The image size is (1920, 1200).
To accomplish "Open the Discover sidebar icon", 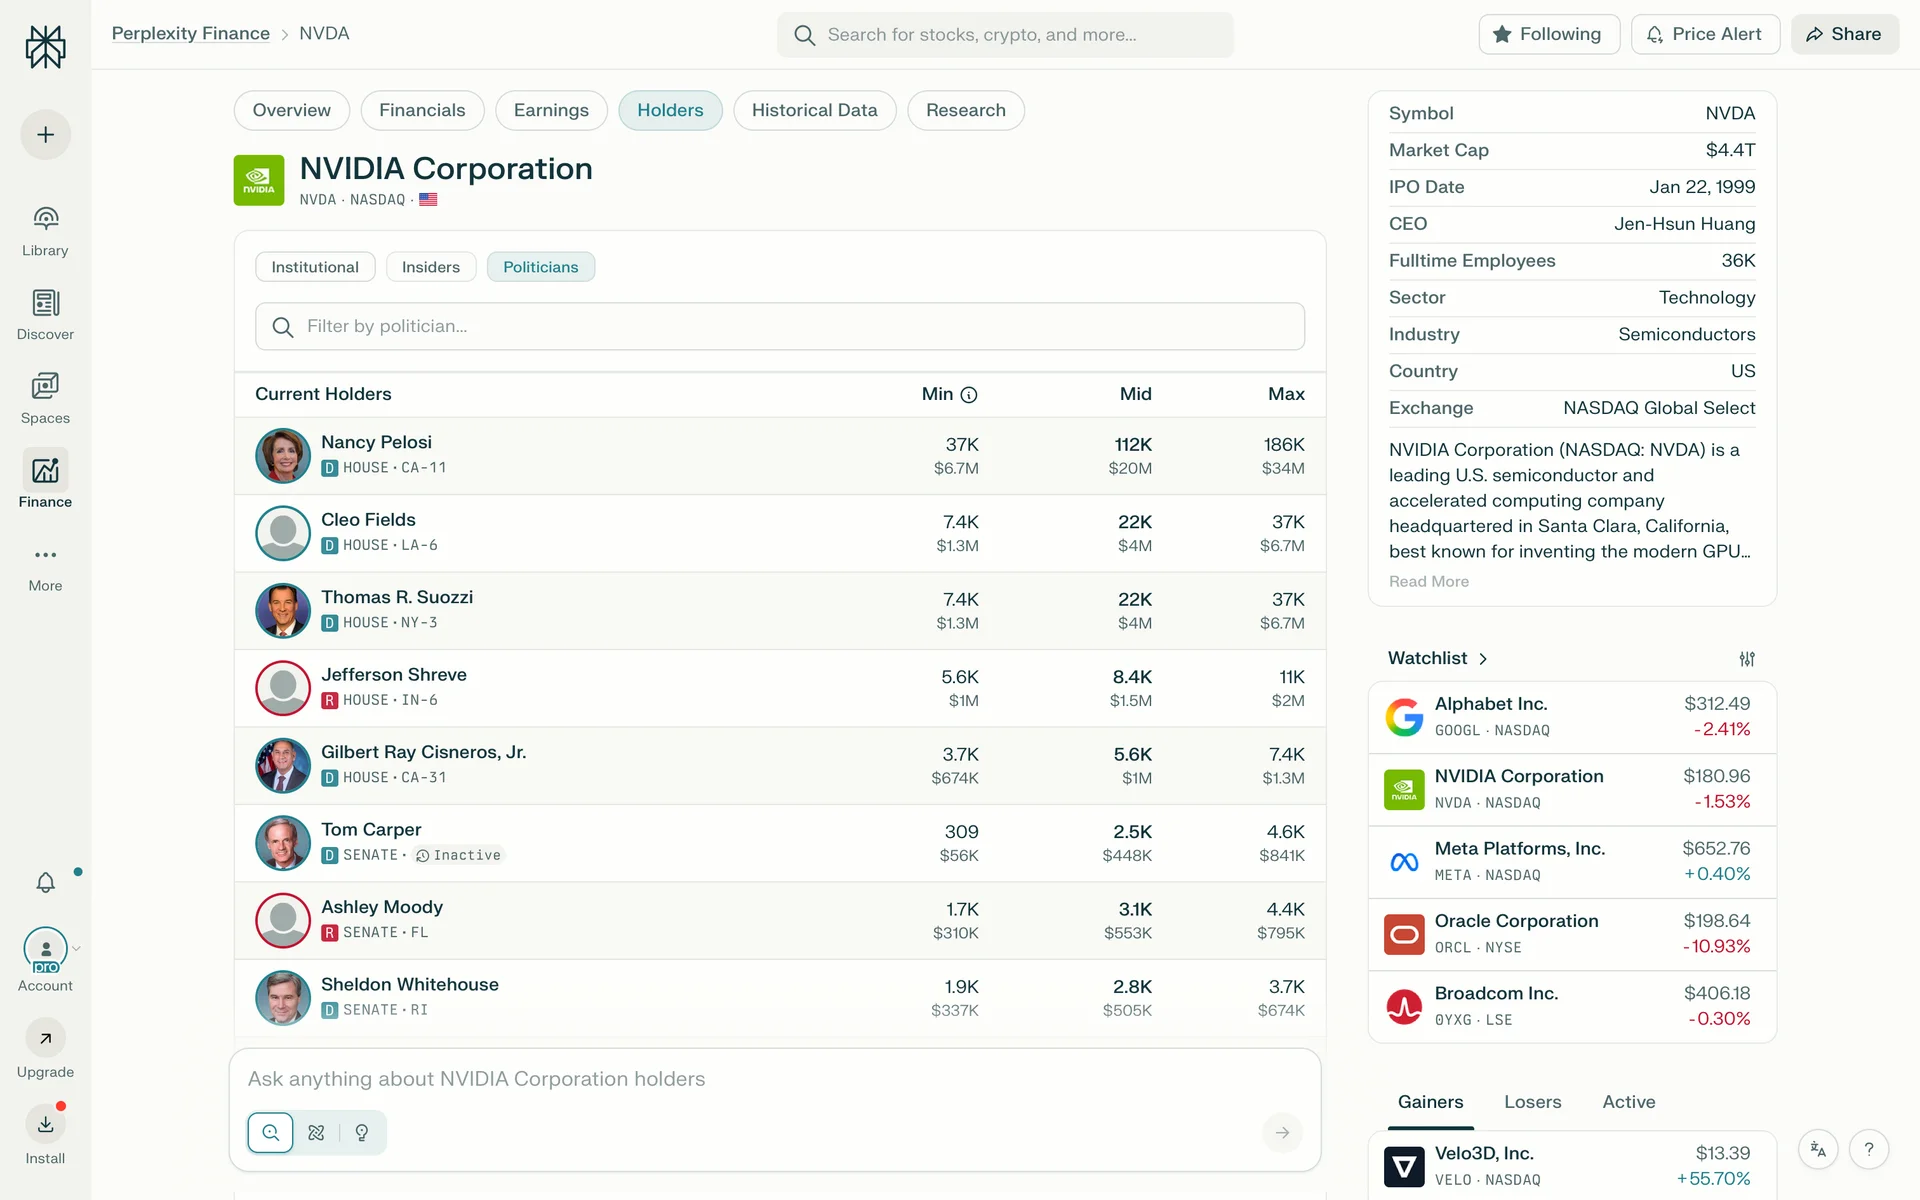I will pyautogui.click(x=45, y=303).
